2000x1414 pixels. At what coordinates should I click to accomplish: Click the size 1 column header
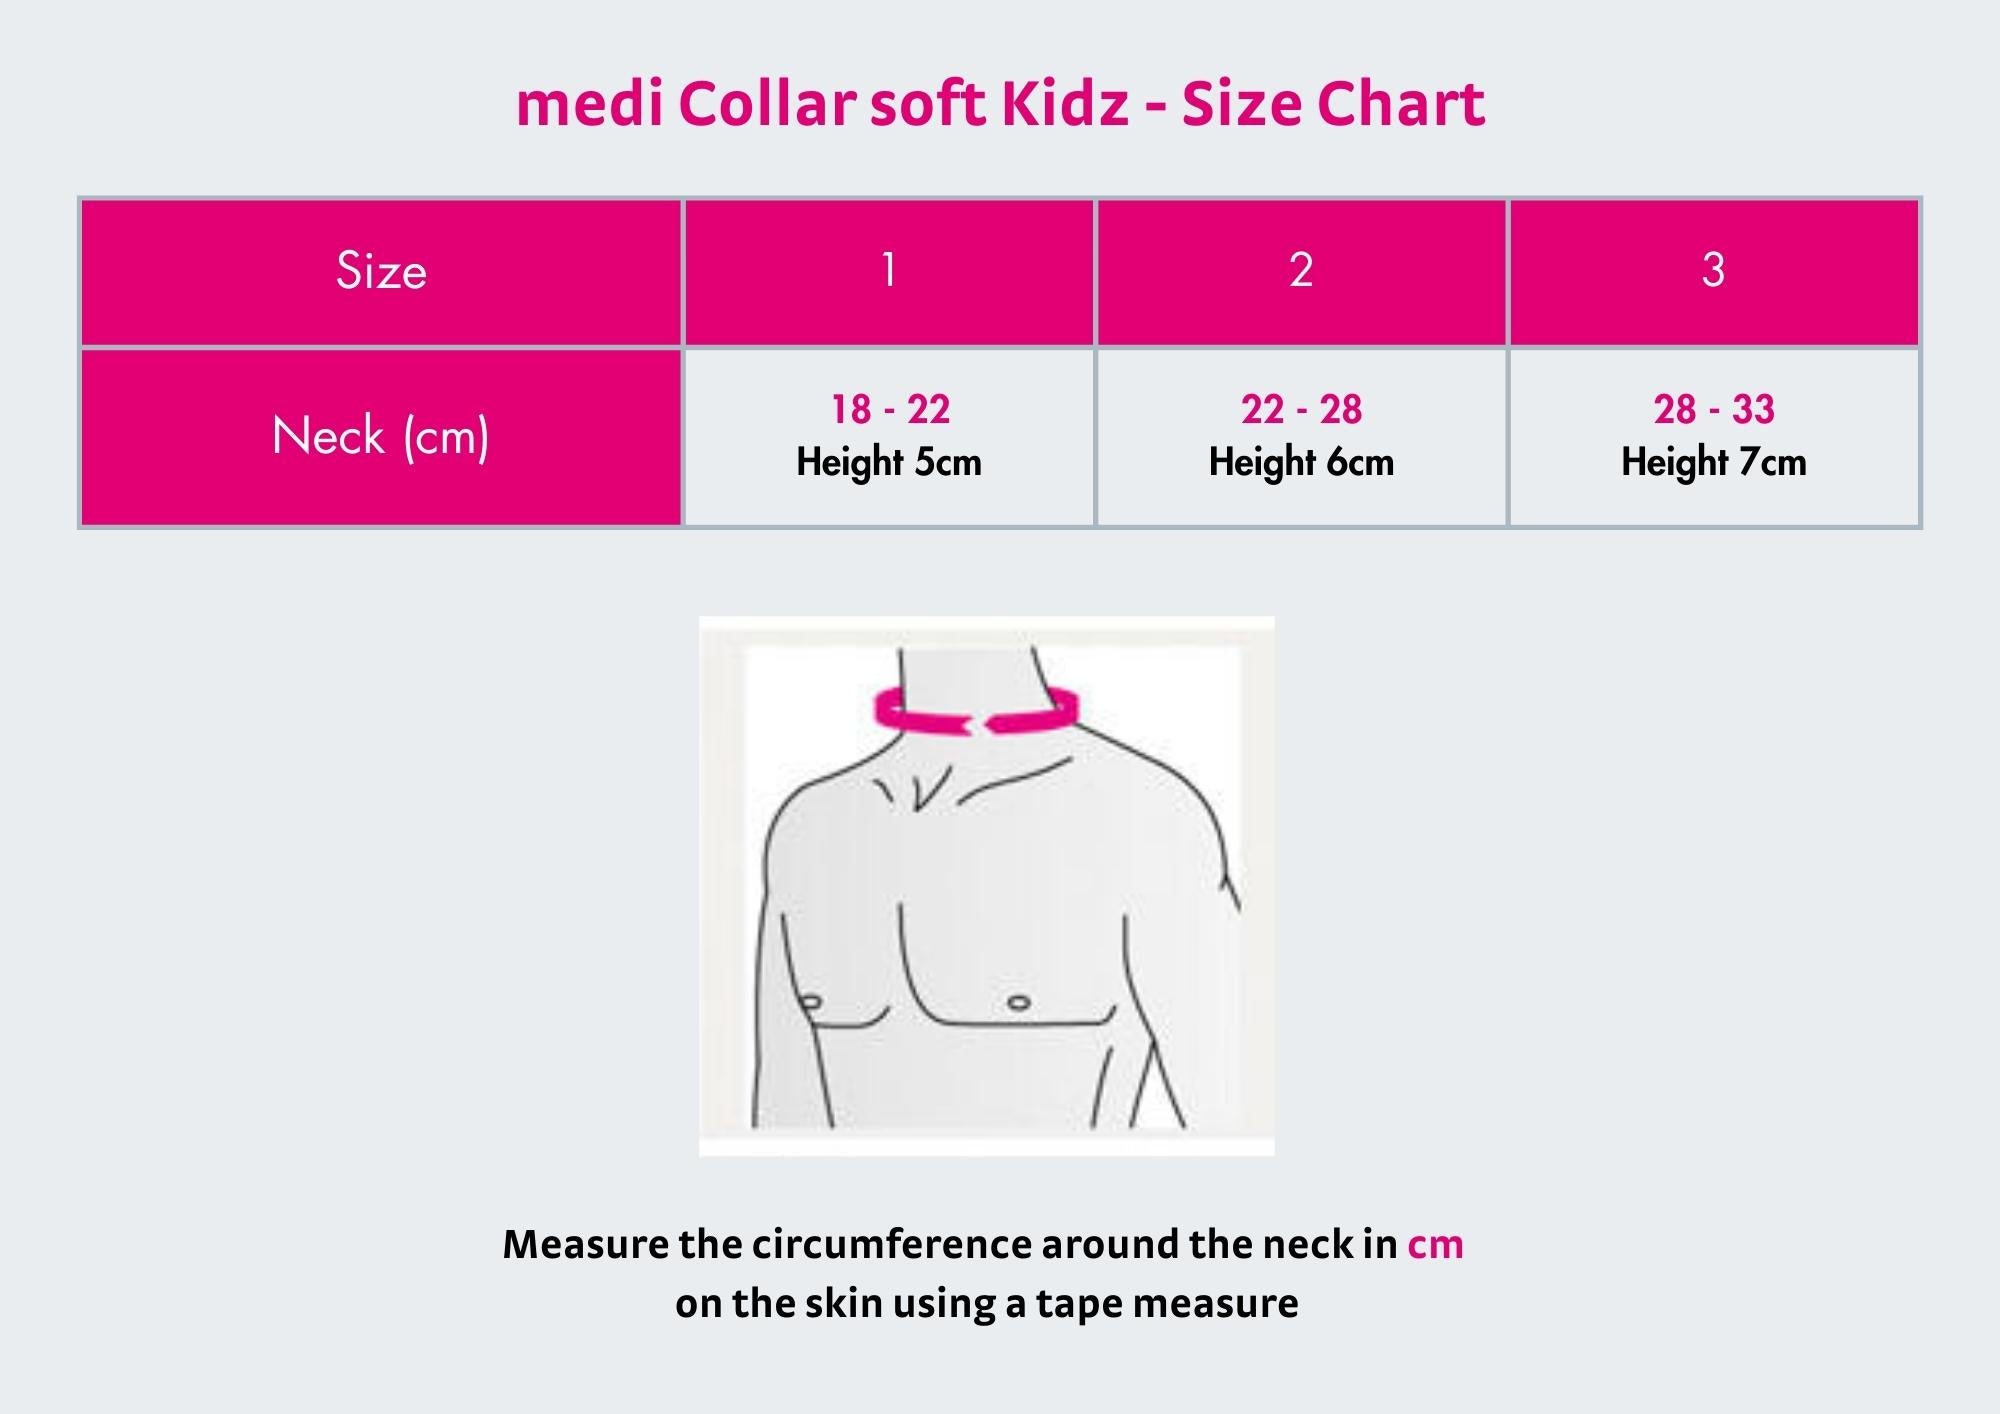tap(888, 271)
